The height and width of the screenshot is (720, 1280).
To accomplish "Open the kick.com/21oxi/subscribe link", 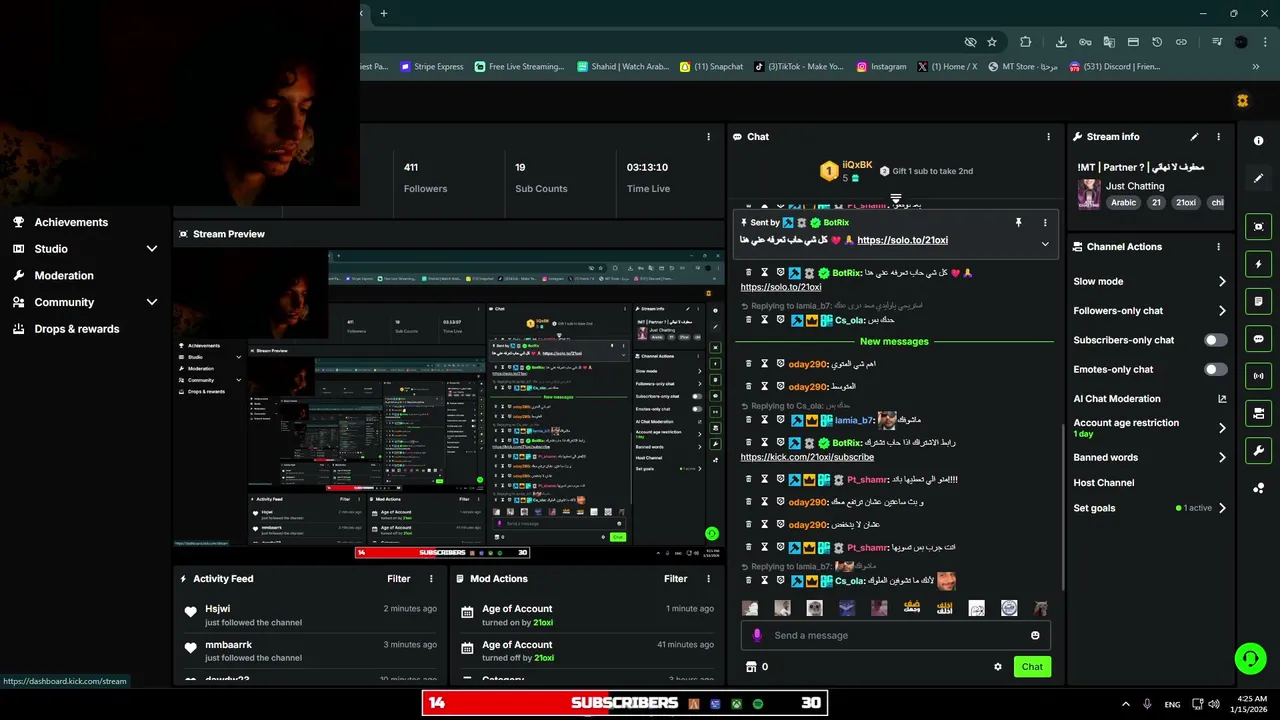I will tap(807, 457).
